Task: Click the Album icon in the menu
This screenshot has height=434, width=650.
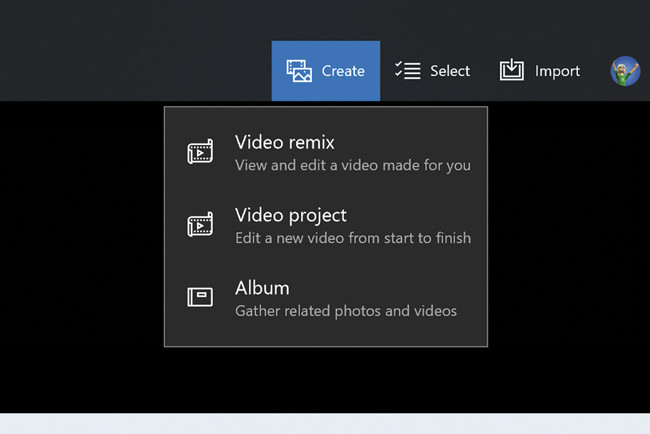Action: coord(201,297)
